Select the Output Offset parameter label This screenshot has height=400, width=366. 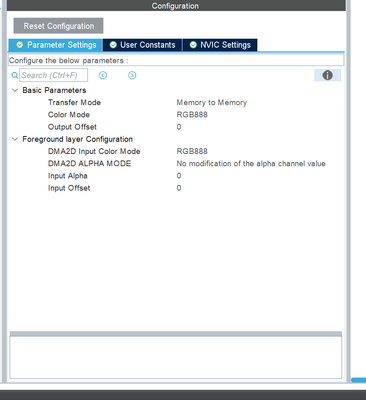72,127
